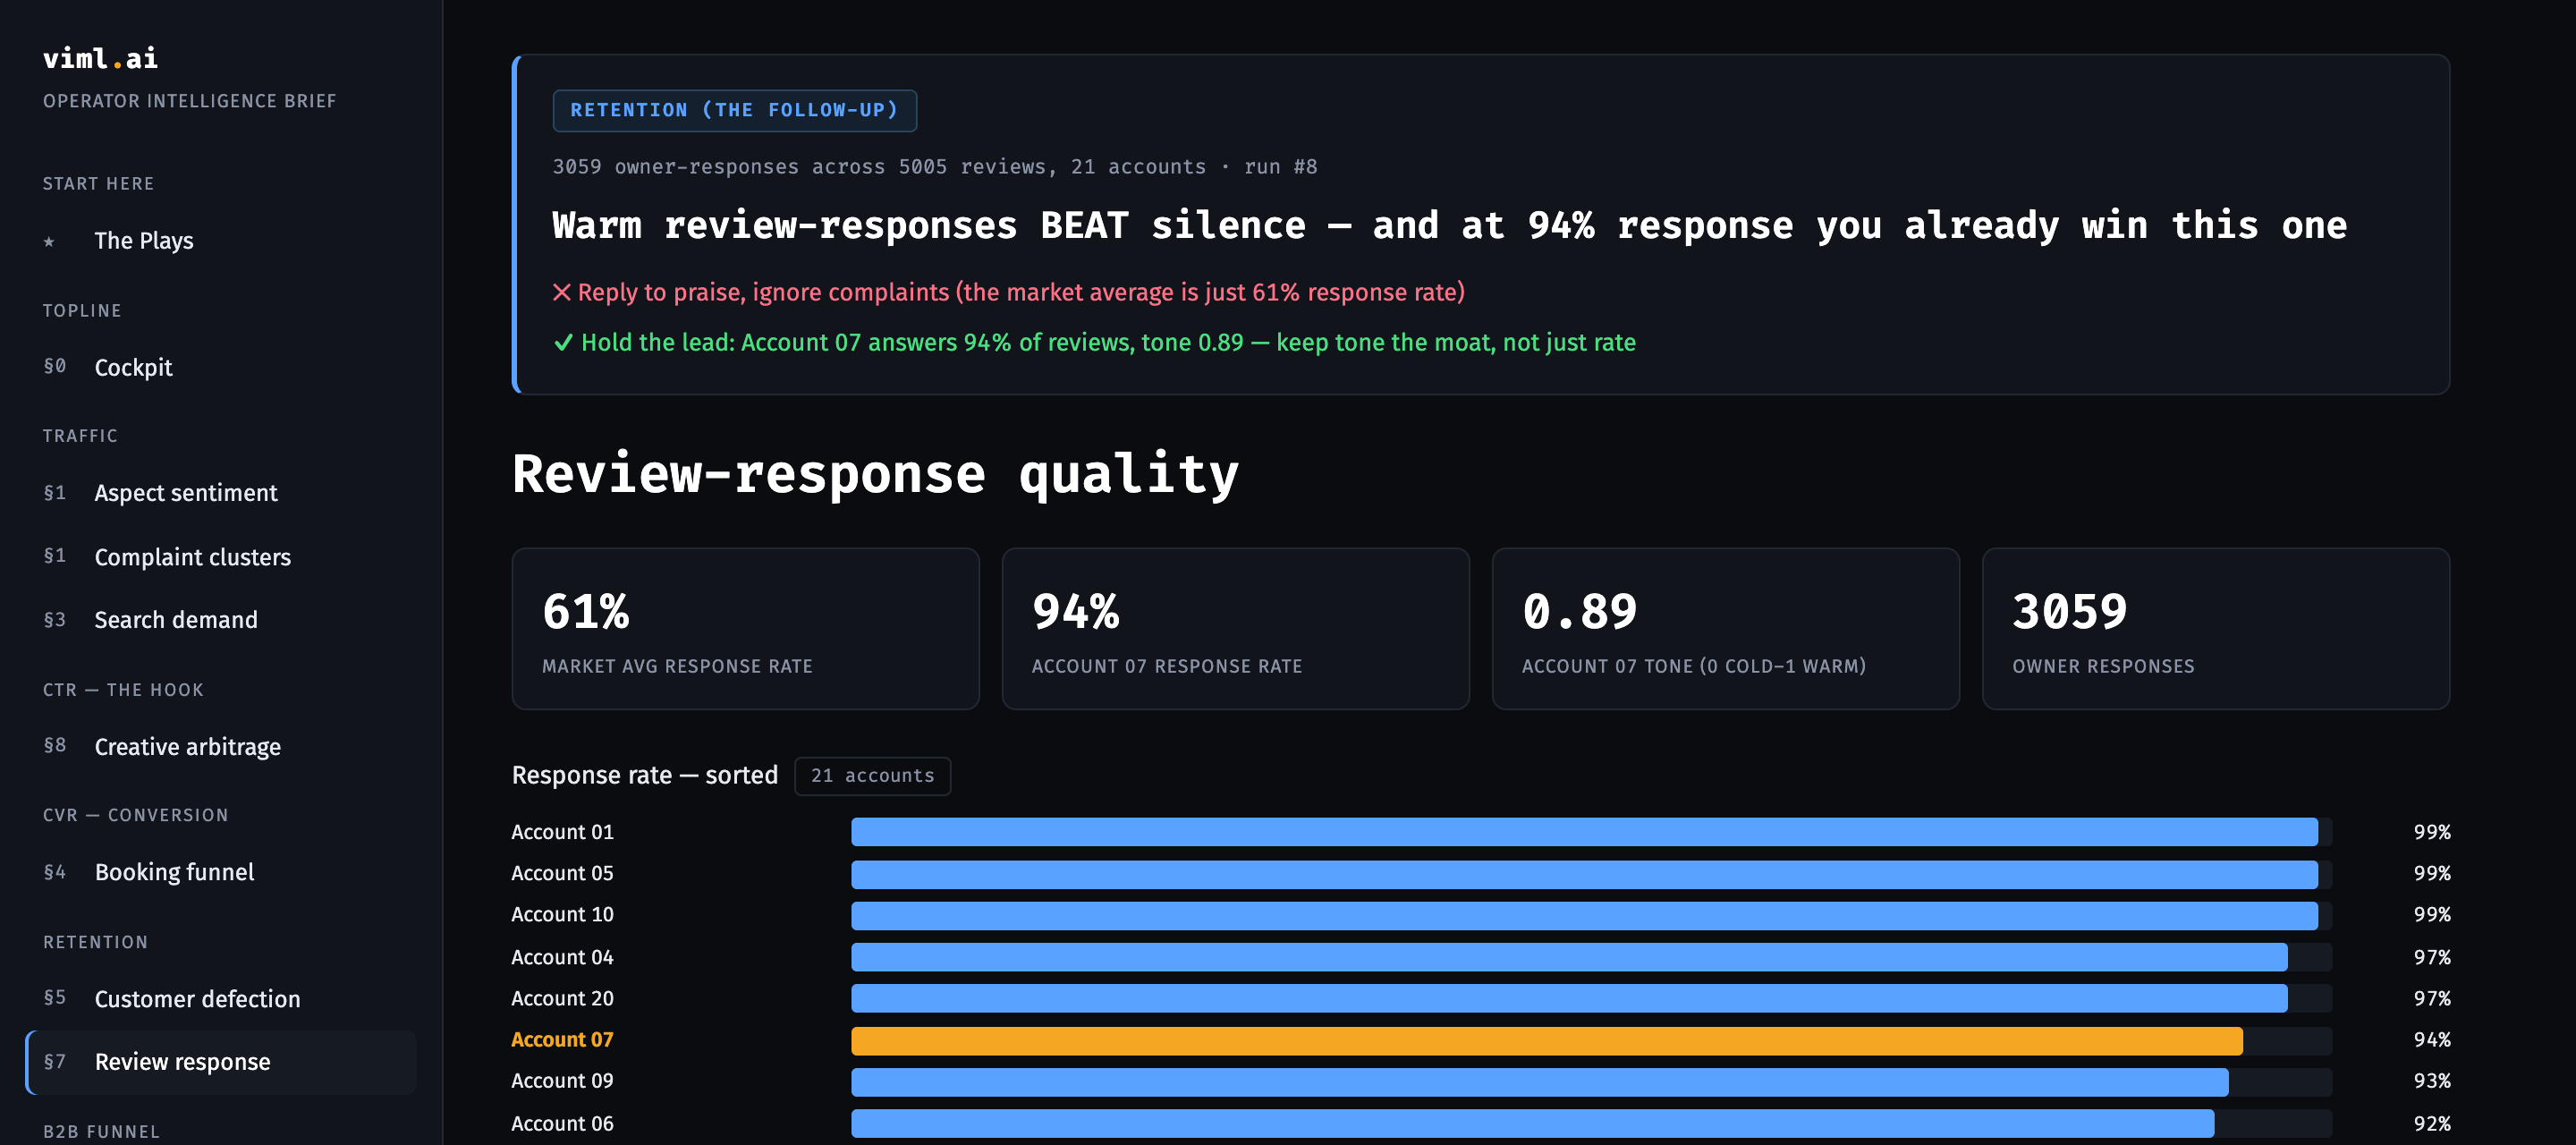Click the Account 06 label
2576x1145 pixels.
pos(562,1123)
